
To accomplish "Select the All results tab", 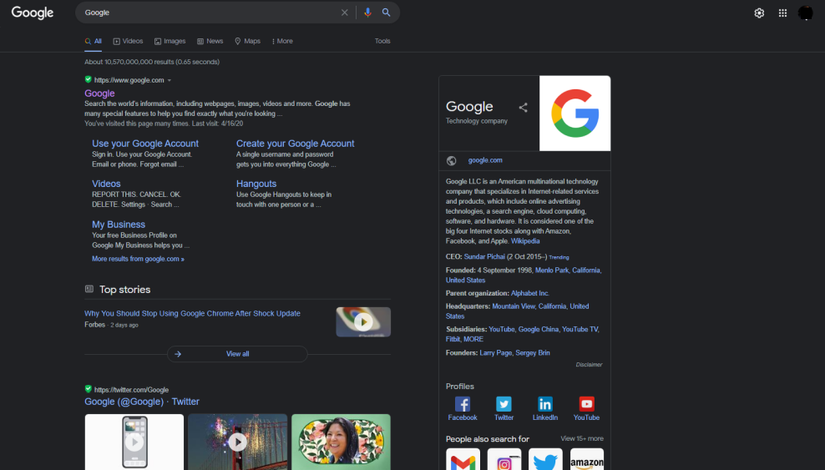I will [93, 41].
